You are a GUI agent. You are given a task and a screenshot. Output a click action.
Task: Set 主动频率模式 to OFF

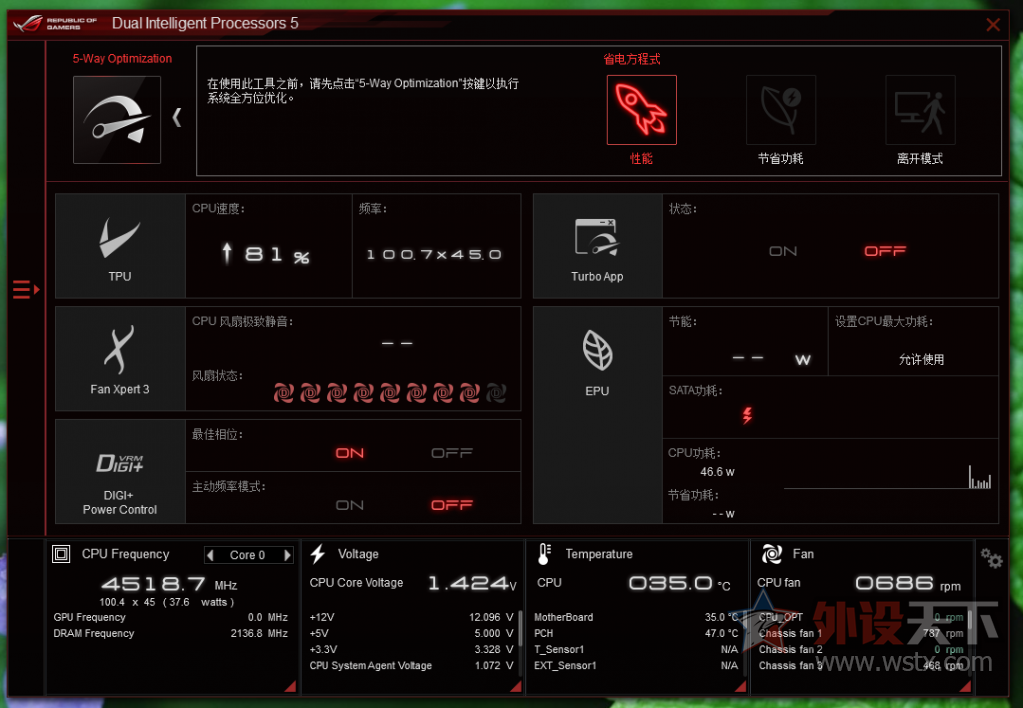(x=451, y=505)
